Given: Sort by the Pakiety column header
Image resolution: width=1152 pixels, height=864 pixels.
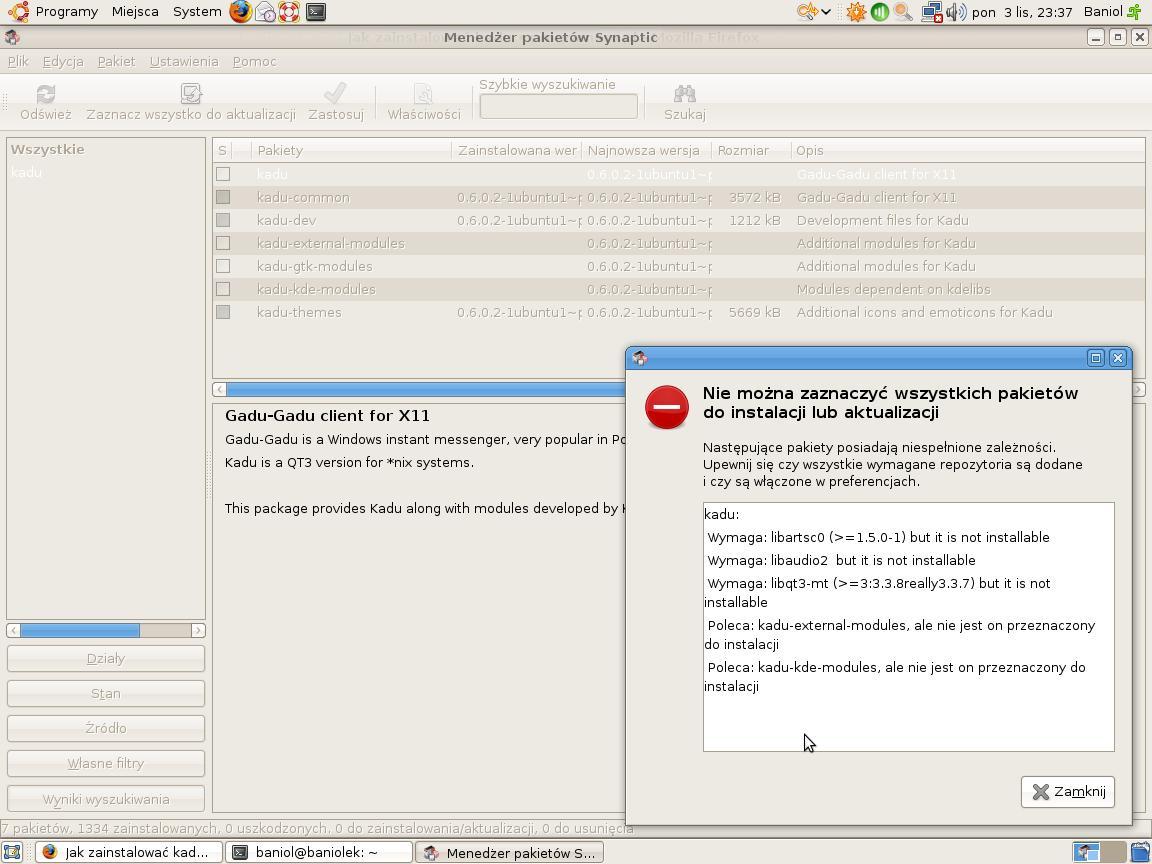Looking at the screenshot, I should tap(351, 151).
